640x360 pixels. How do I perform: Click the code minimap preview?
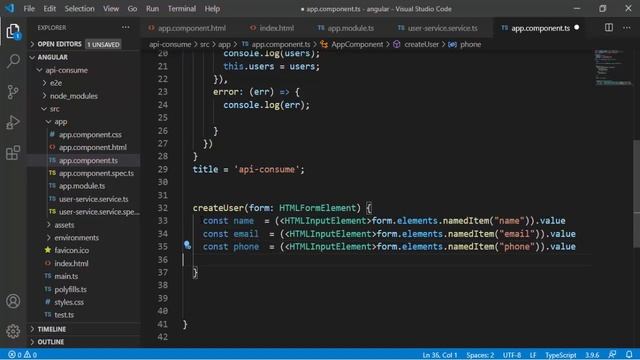tap(612, 67)
